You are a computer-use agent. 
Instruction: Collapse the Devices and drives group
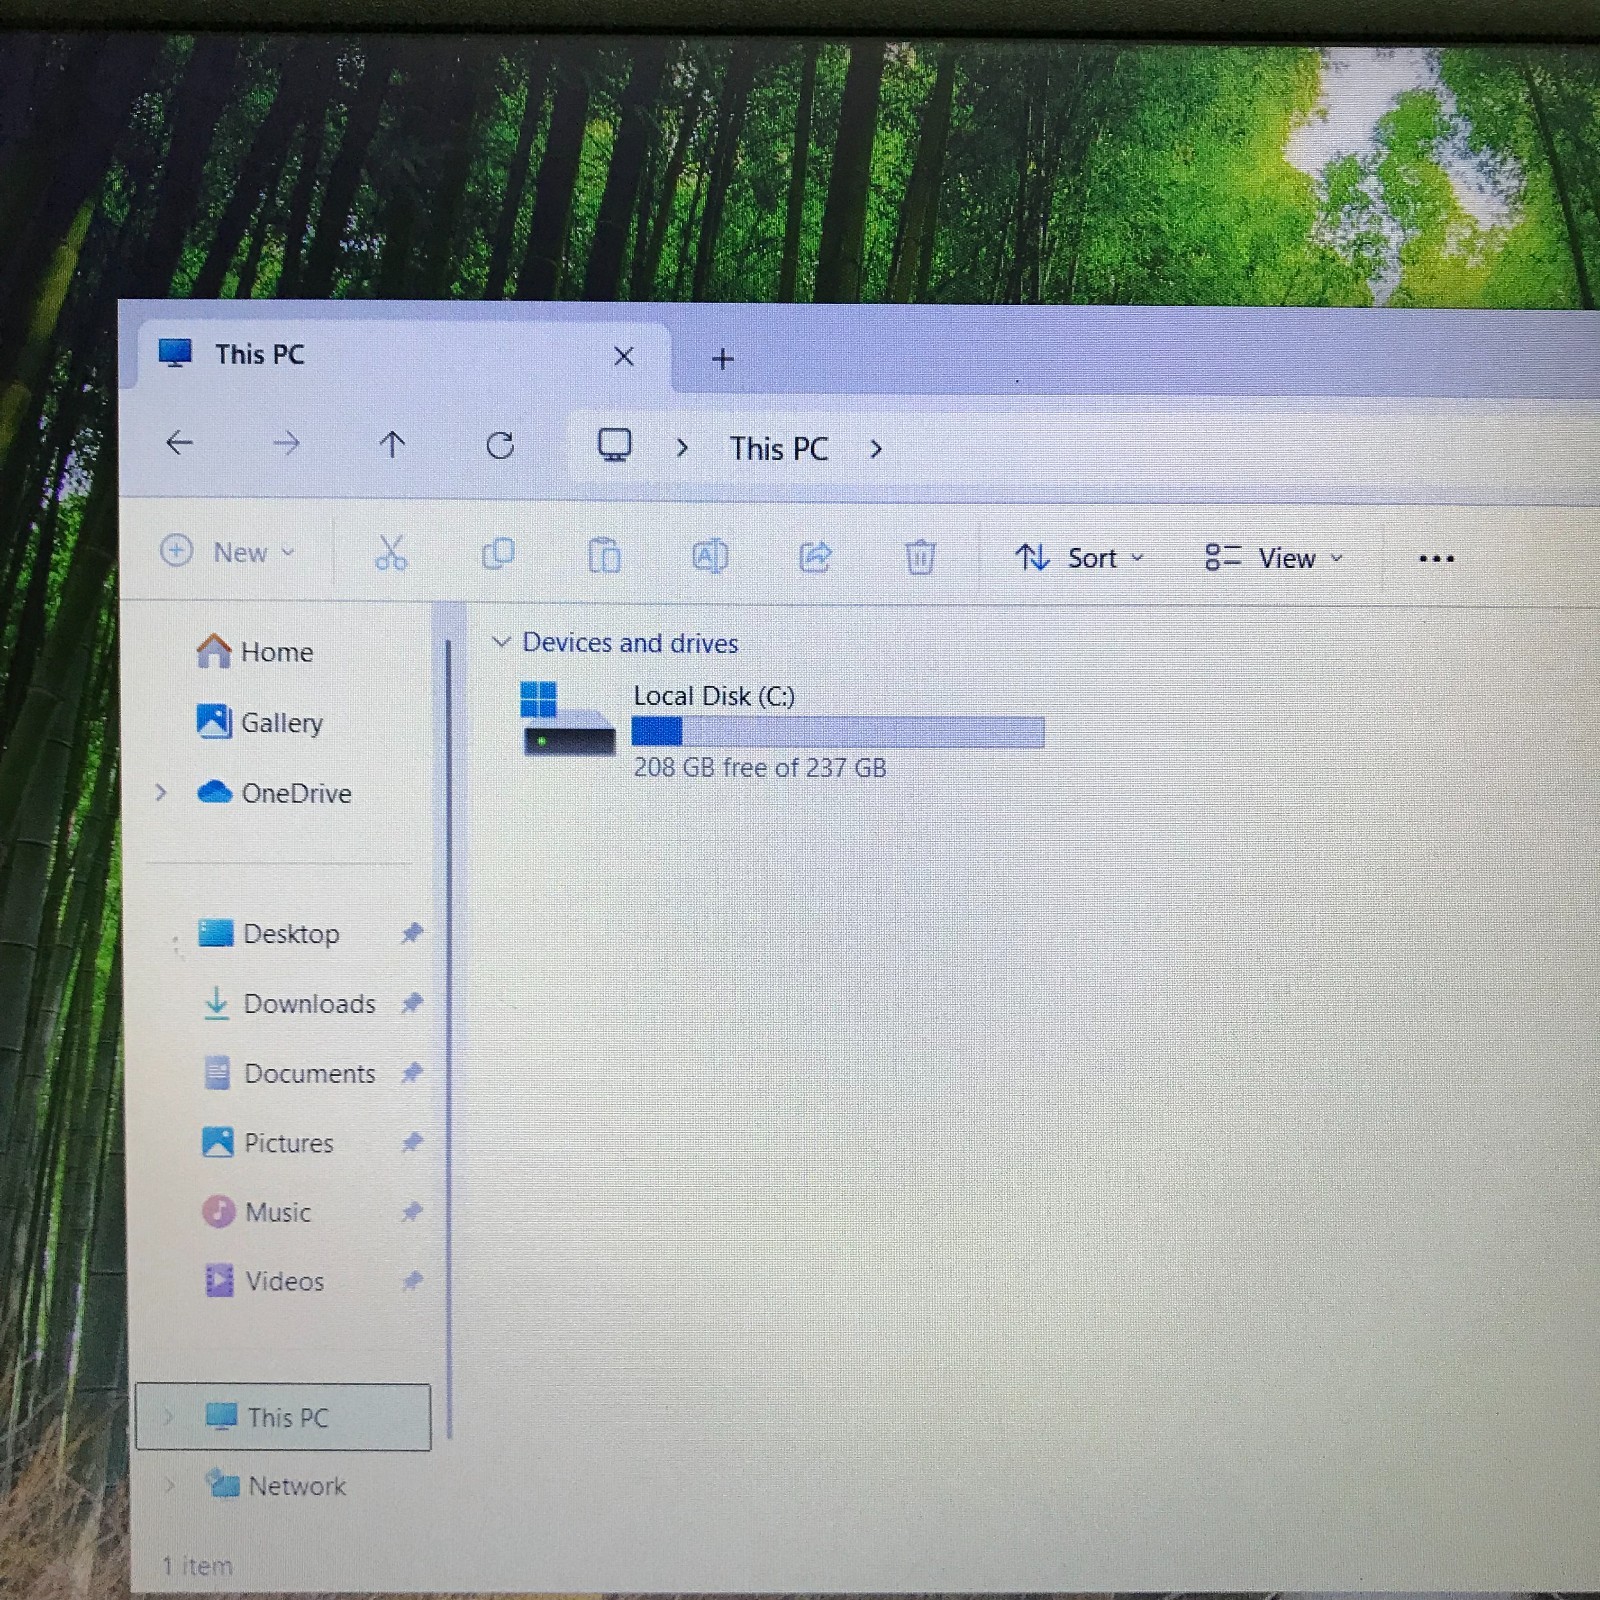tap(501, 642)
